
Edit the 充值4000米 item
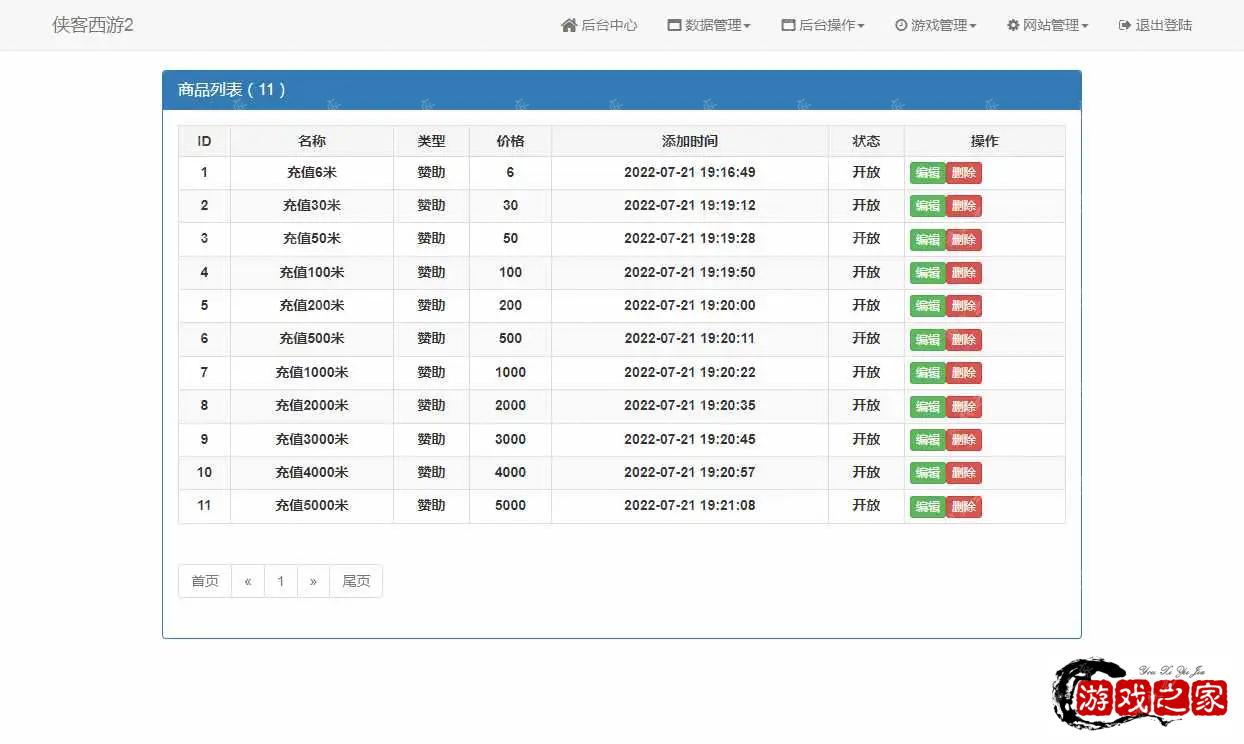pos(928,473)
